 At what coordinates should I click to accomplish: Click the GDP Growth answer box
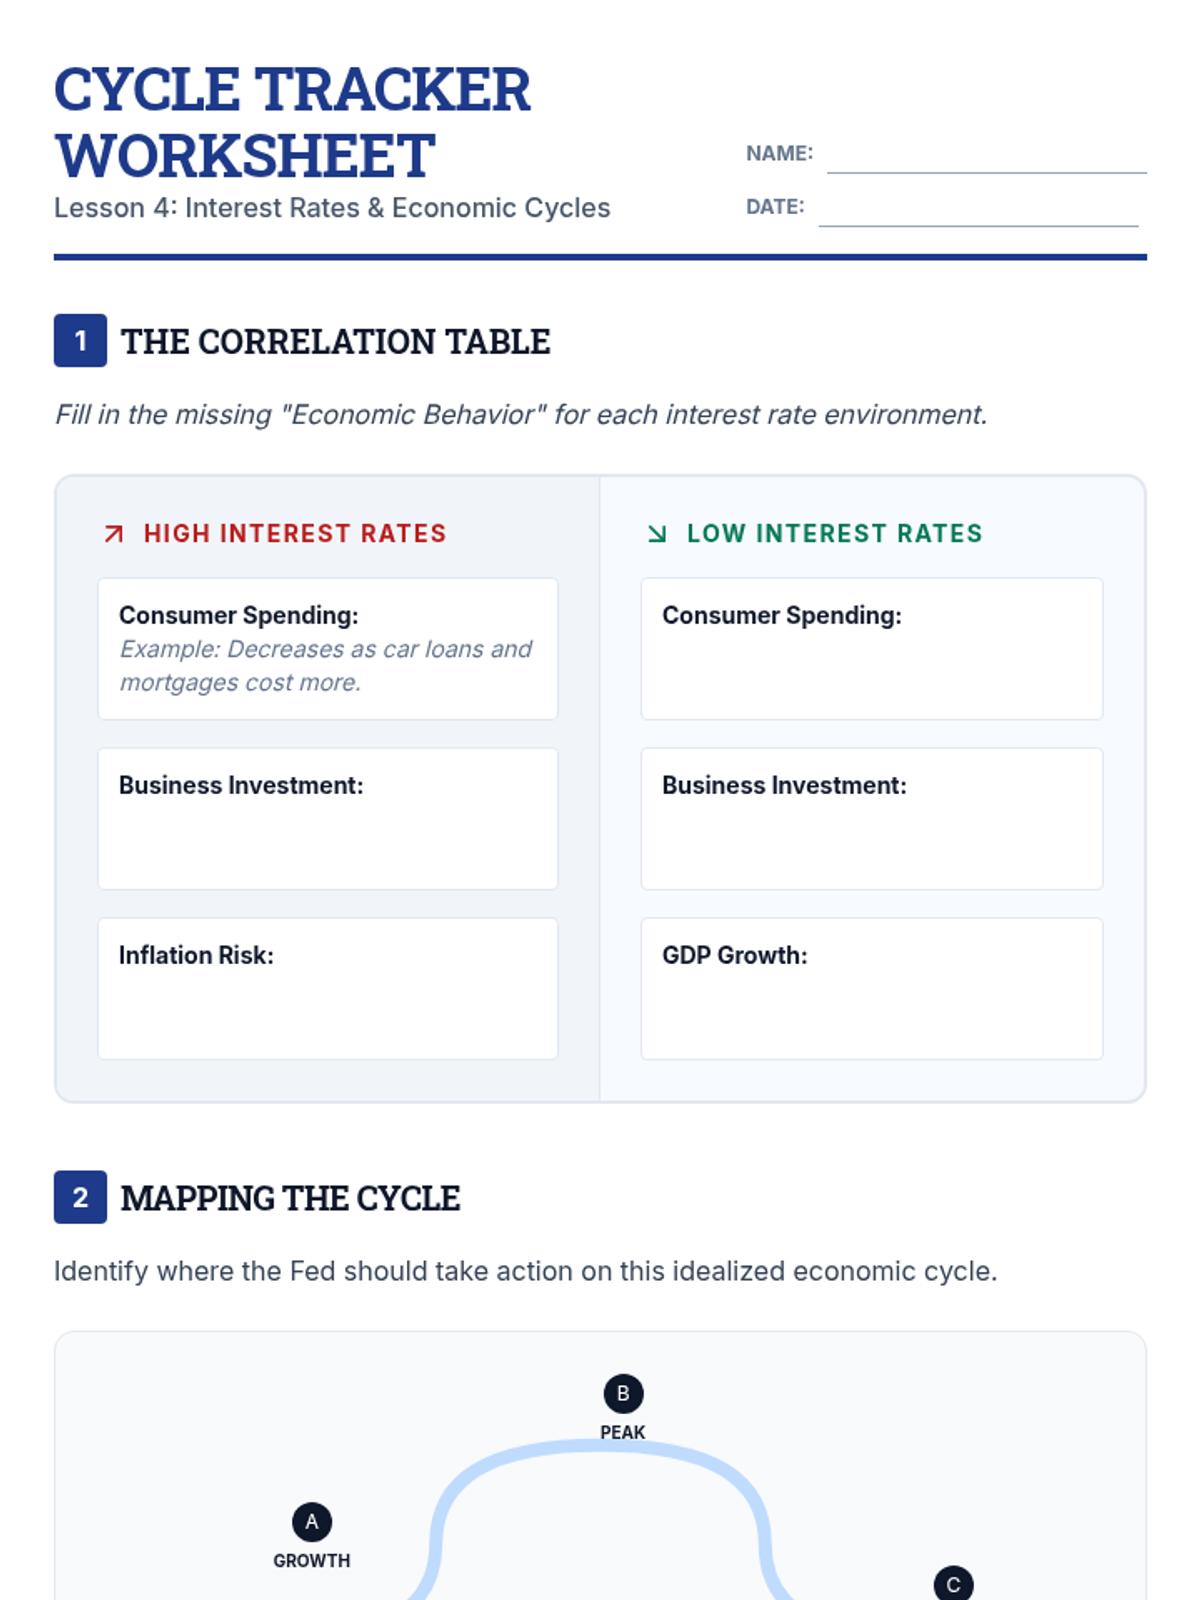pyautogui.click(x=872, y=989)
